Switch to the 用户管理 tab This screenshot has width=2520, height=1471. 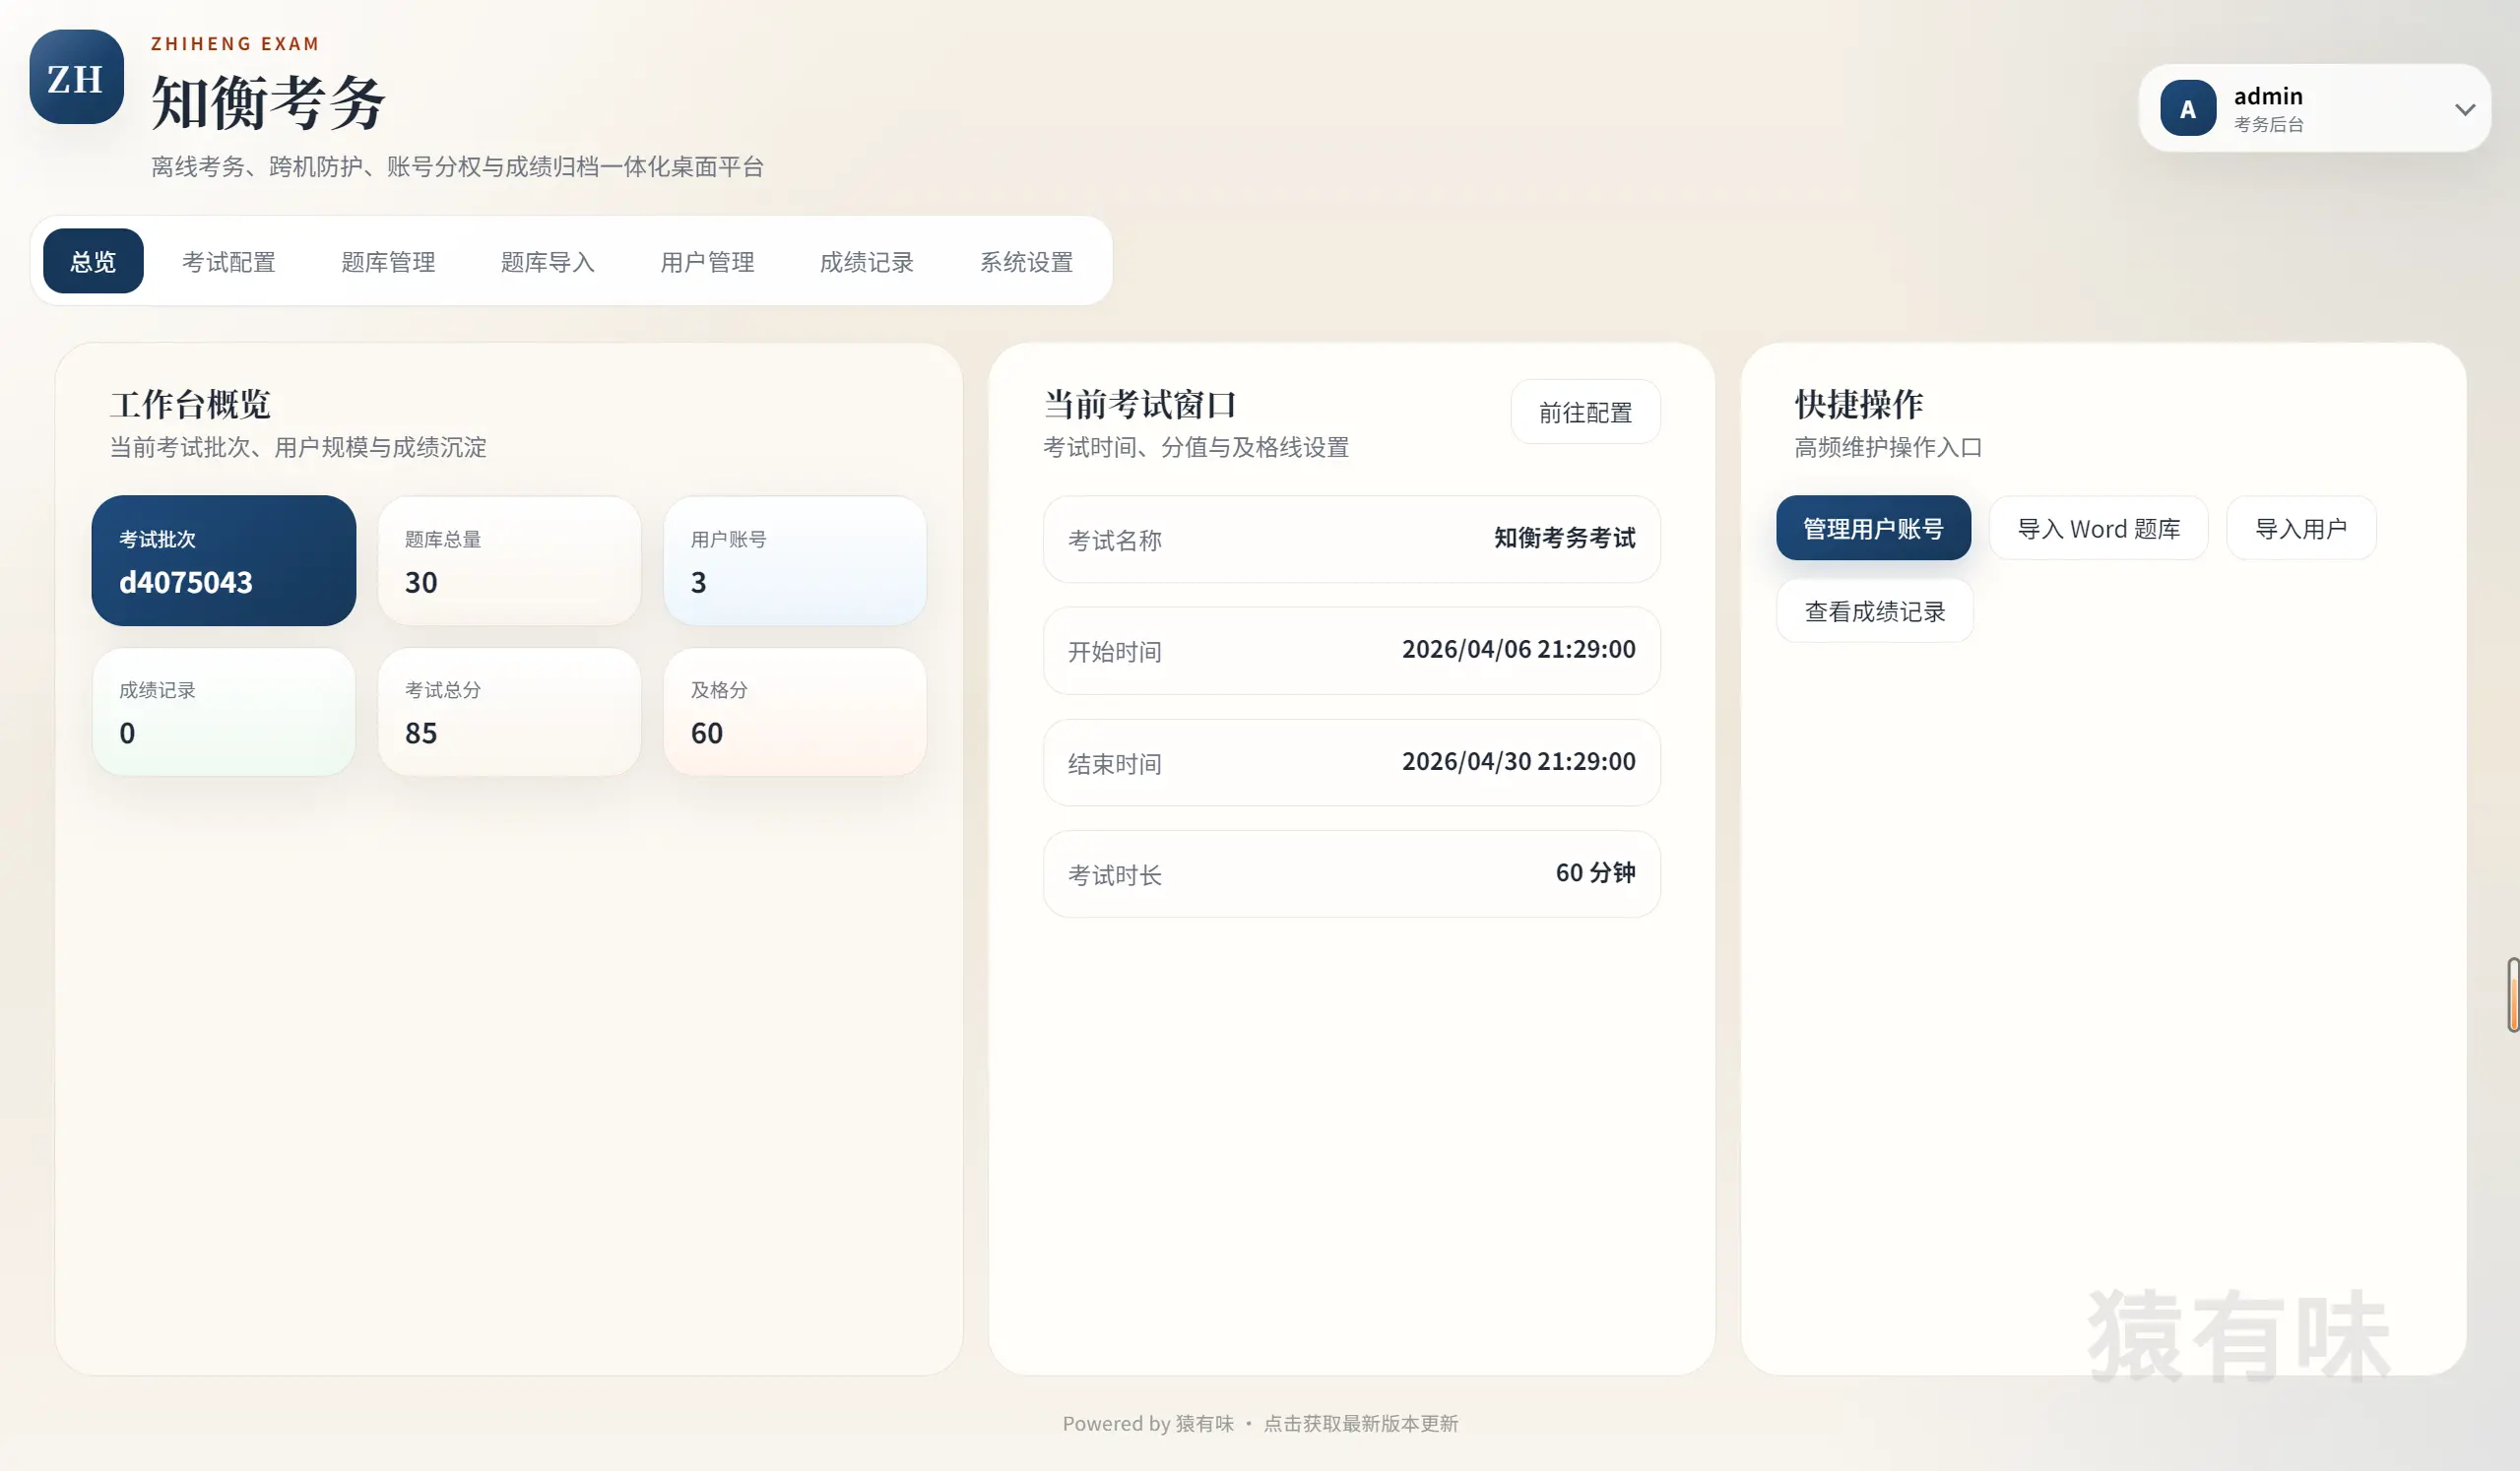(x=707, y=261)
